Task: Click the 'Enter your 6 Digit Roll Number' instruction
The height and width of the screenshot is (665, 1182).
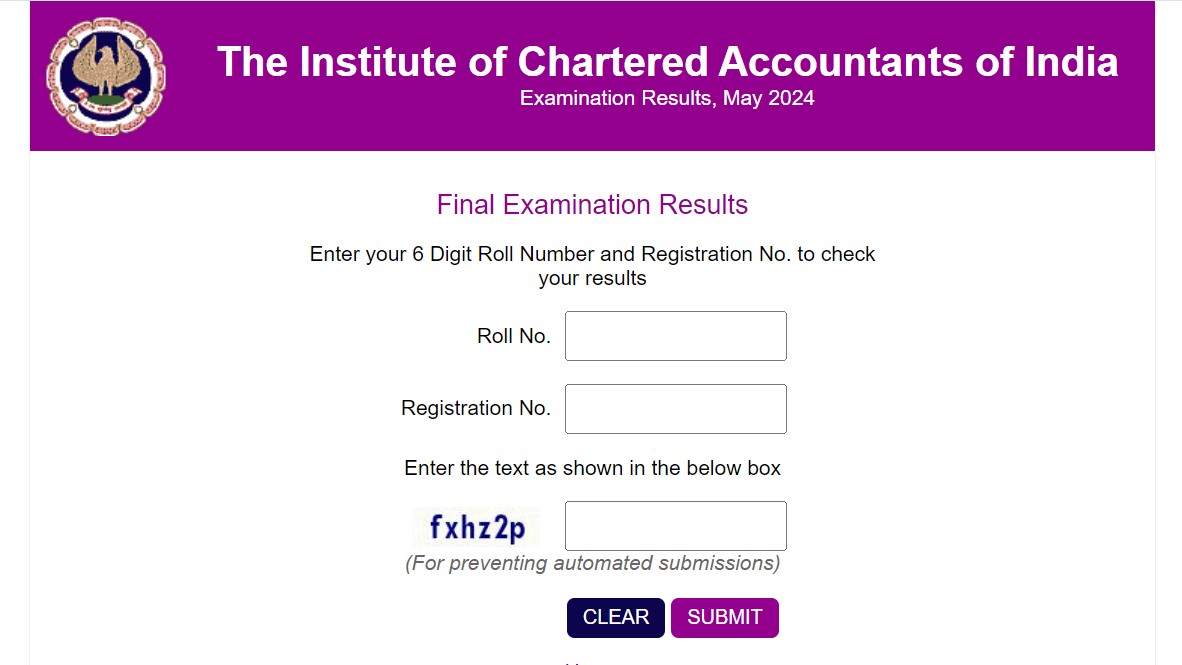Action: (x=592, y=254)
